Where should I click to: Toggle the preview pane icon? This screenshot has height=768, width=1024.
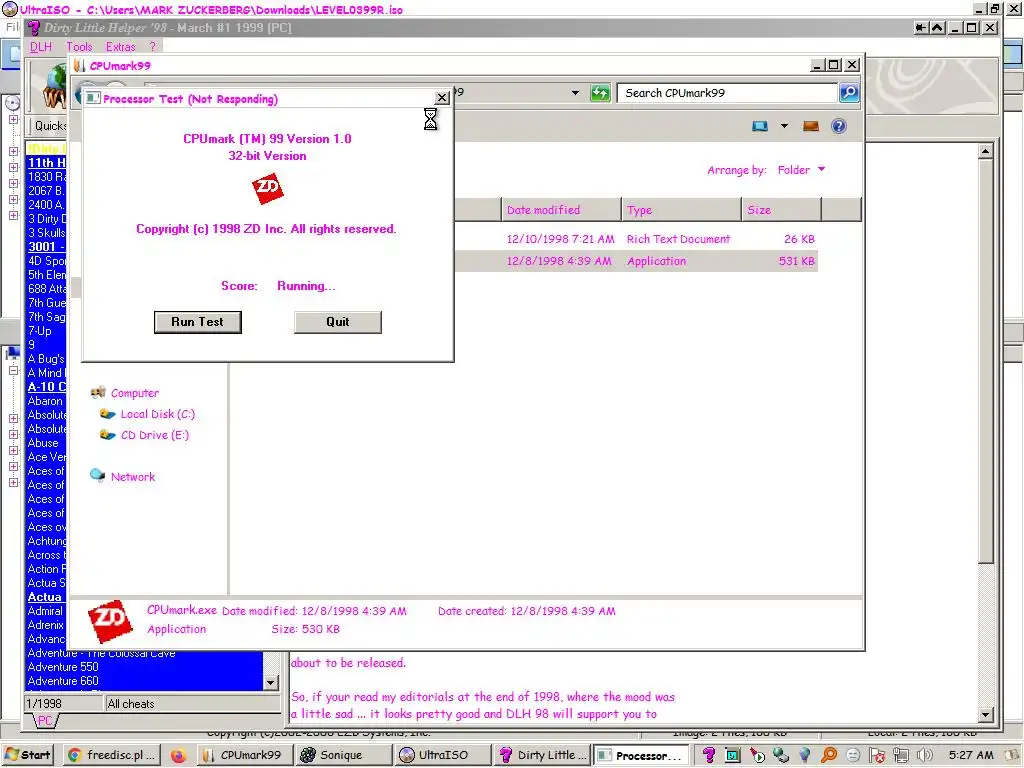click(810, 126)
